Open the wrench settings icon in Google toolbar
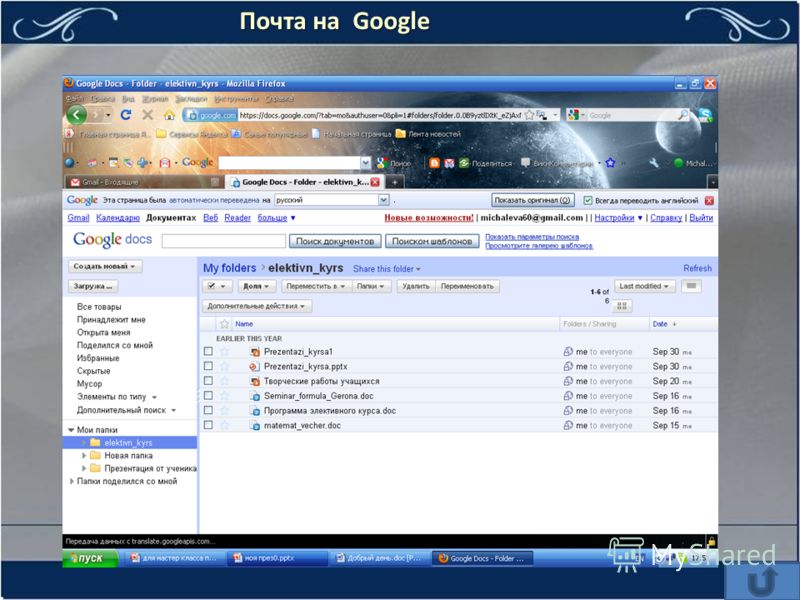The image size is (800, 600). [x=654, y=163]
